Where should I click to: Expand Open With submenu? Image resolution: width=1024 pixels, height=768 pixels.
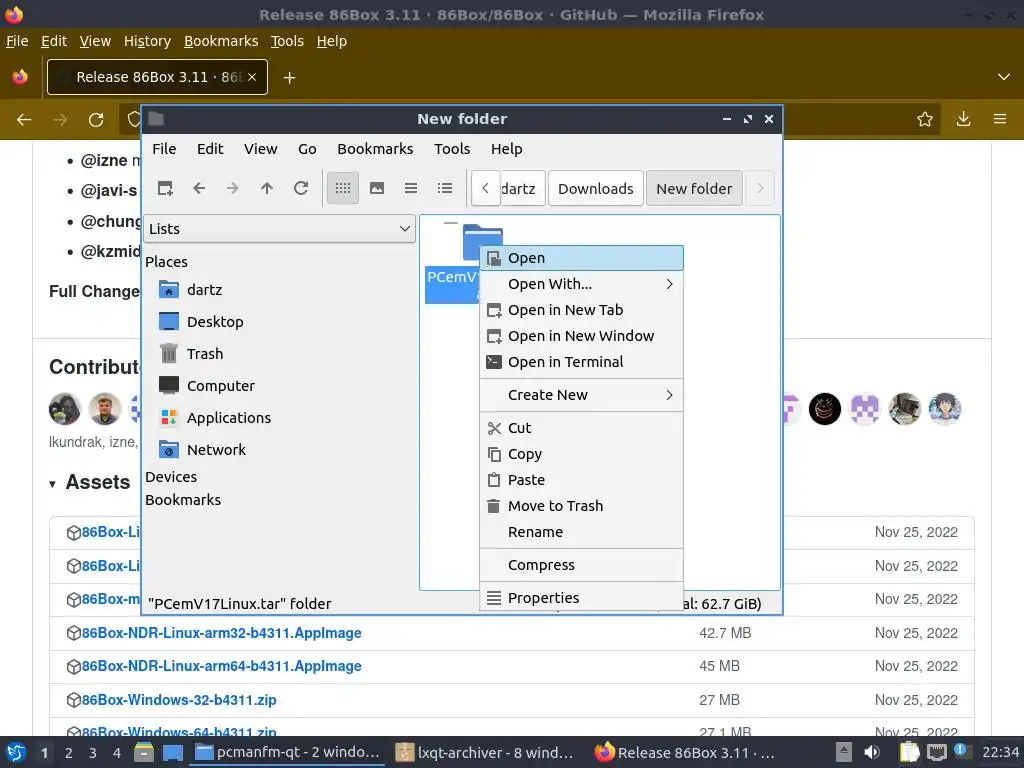581,284
